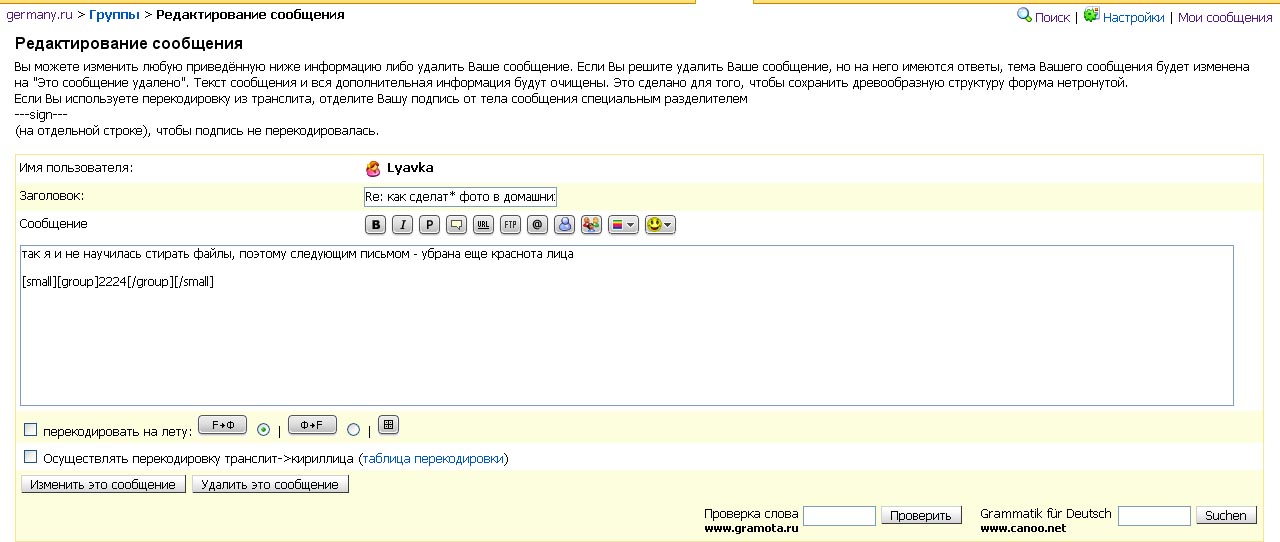
Task: Expand the smiley emoticon dropdown
Action: pyautogui.click(x=660, y=225)
